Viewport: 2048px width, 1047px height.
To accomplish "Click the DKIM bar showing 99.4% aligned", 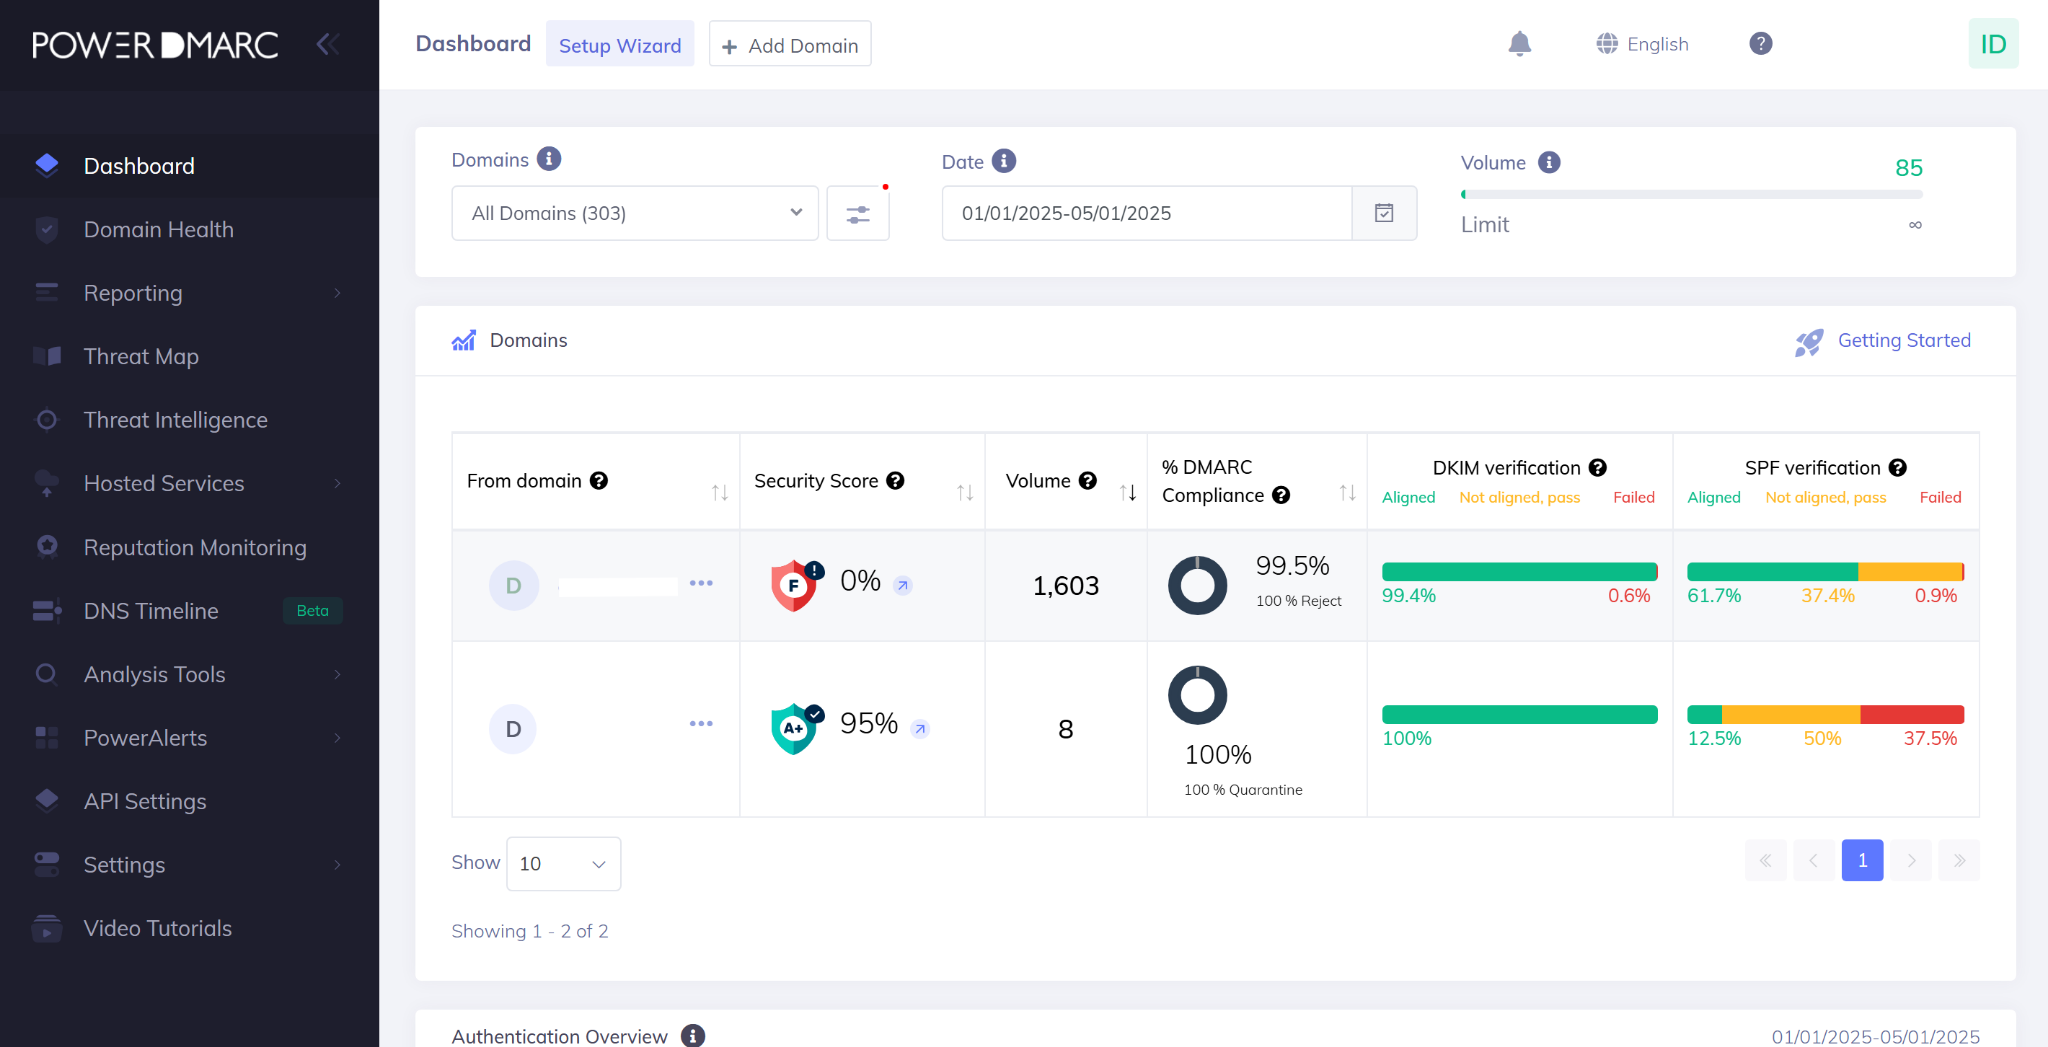I will (1519, 572).
